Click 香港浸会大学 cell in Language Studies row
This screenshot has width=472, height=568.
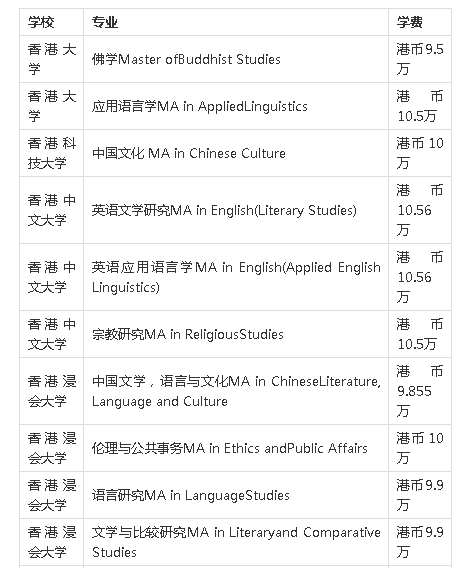pyautogui.click(x=51, y=495)
